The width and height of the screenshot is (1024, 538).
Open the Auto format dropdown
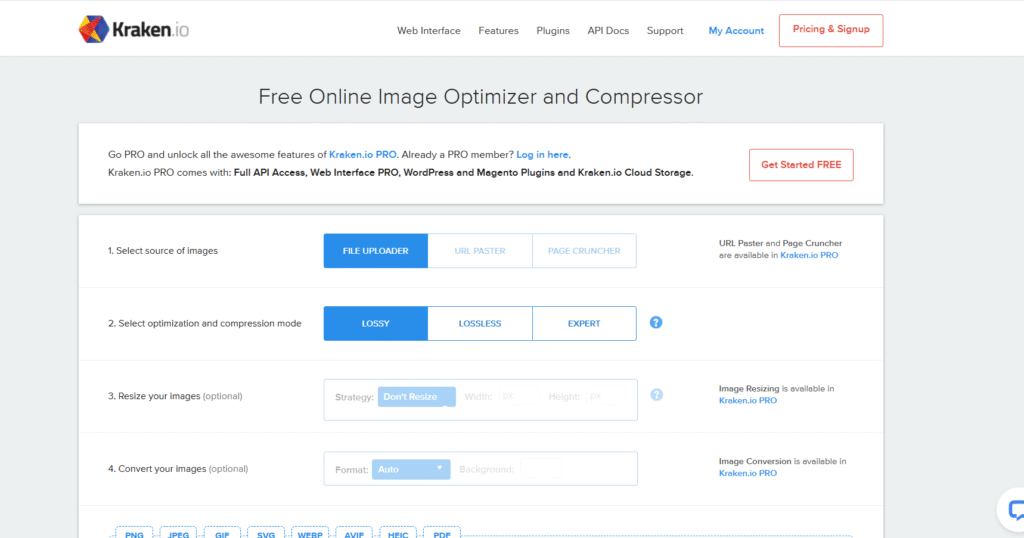click(411, 469)
